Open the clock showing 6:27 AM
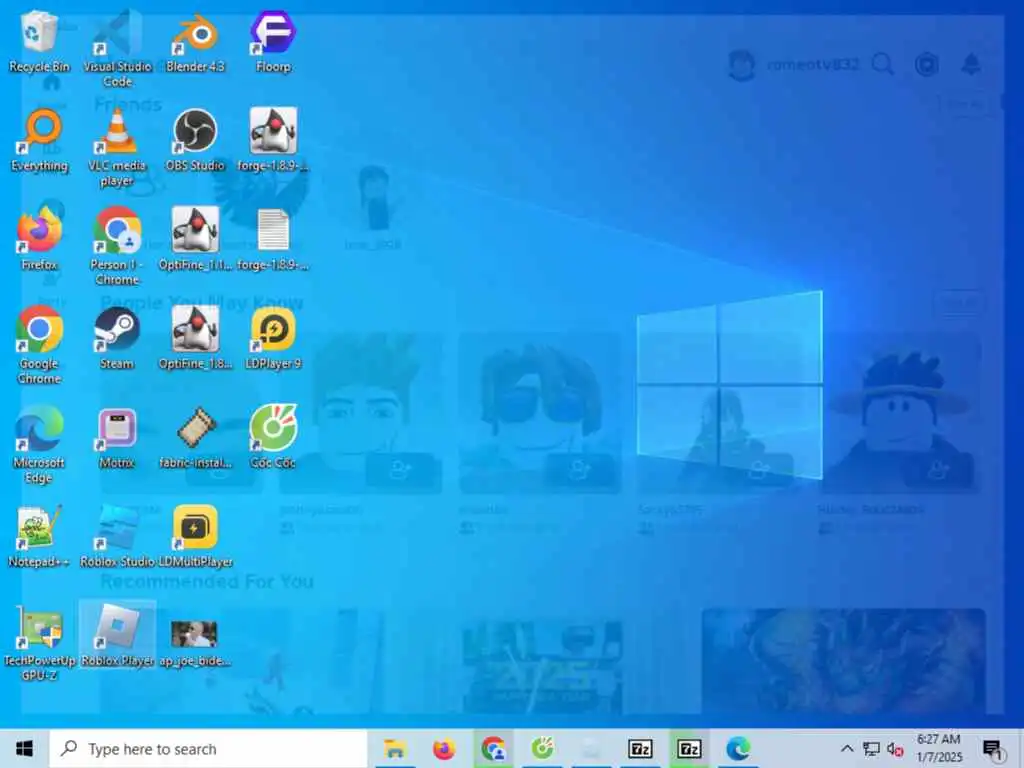The width and height of the screenshot is (1024, 768). click(939, 748)
